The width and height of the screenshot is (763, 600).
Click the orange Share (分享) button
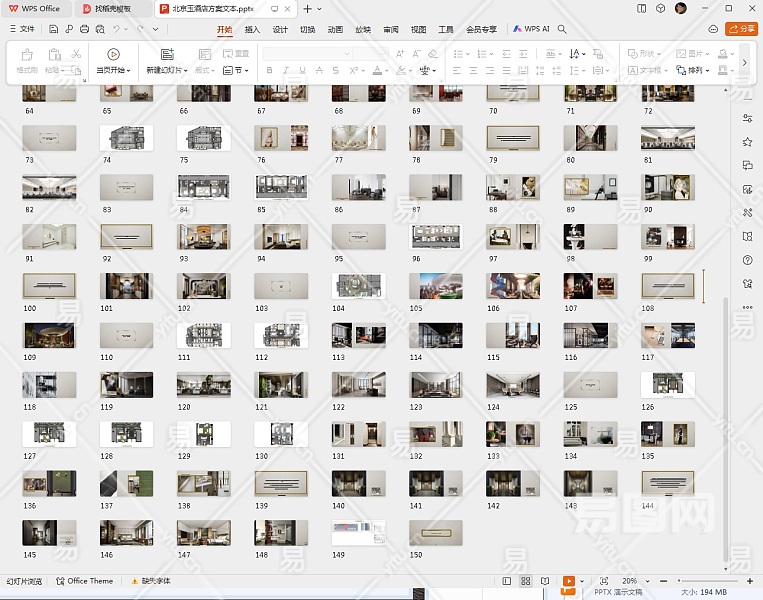click(742, 29)
